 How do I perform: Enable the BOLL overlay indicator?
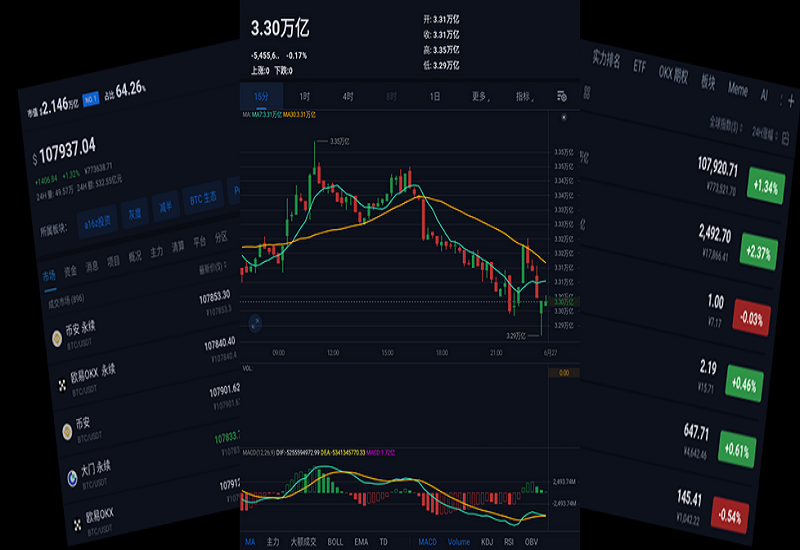coord(334,542)
